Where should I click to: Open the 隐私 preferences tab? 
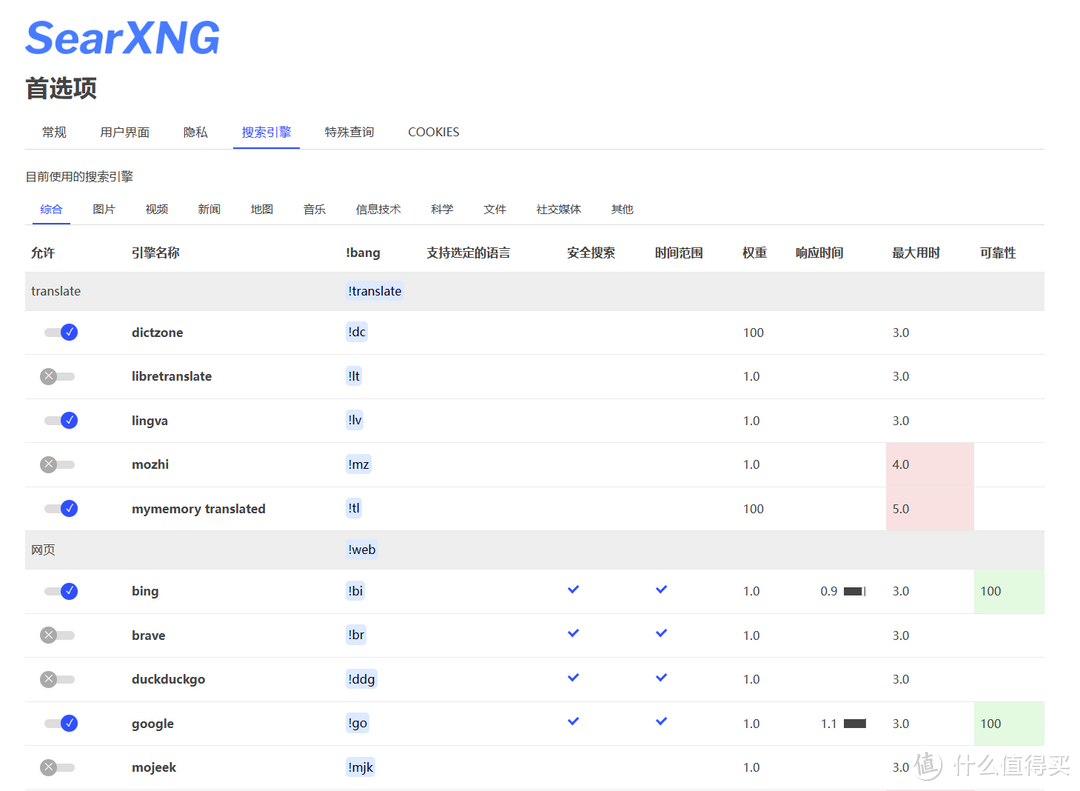tap(196, 132)
